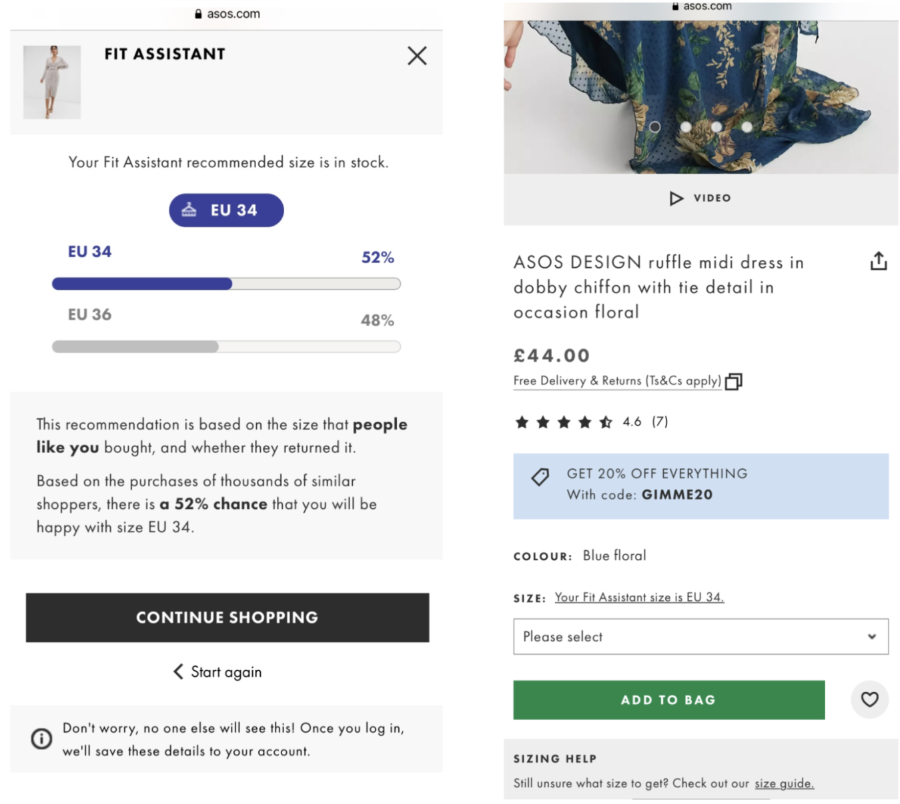Click the dress thumbnail in Fit Assistant
The height and width of the screenshot is (804, 900).
[52, 81]
